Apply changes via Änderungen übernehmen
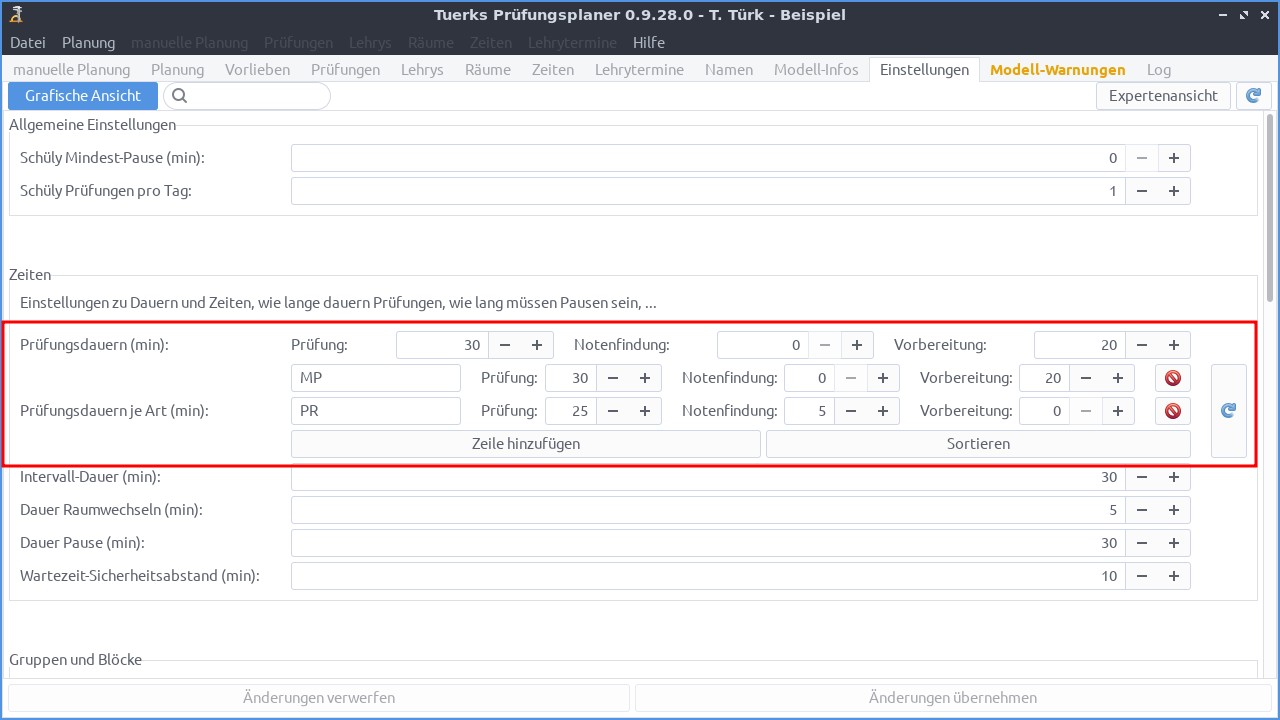 (953, 697)
